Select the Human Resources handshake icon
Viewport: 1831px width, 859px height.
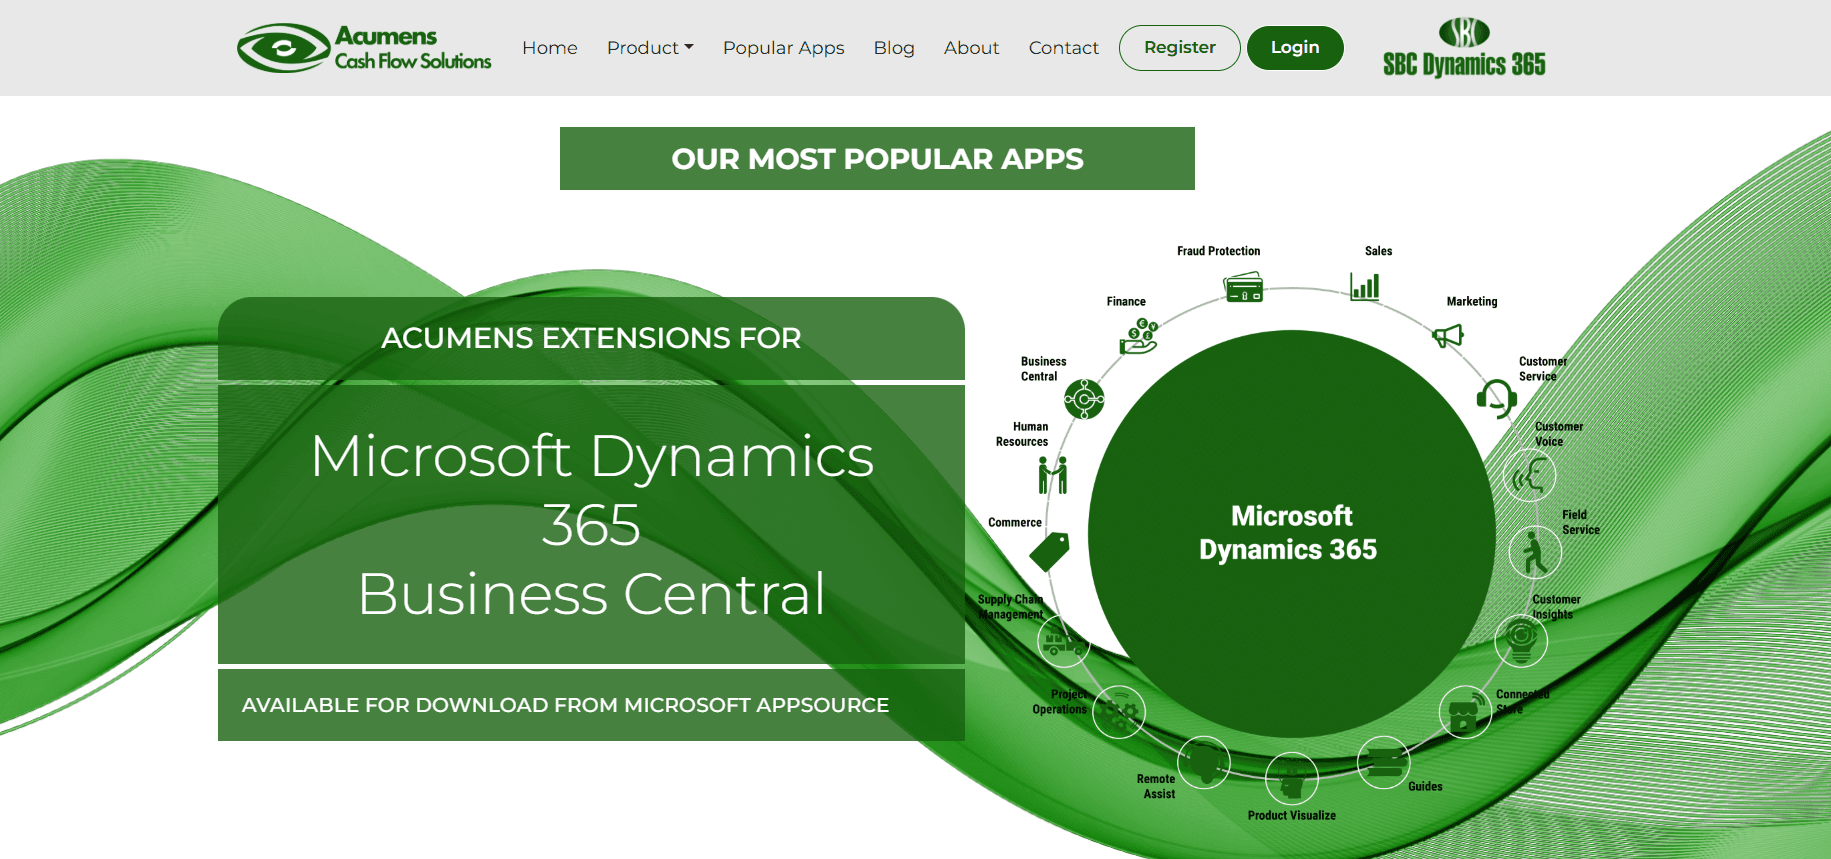(1053, 475)
